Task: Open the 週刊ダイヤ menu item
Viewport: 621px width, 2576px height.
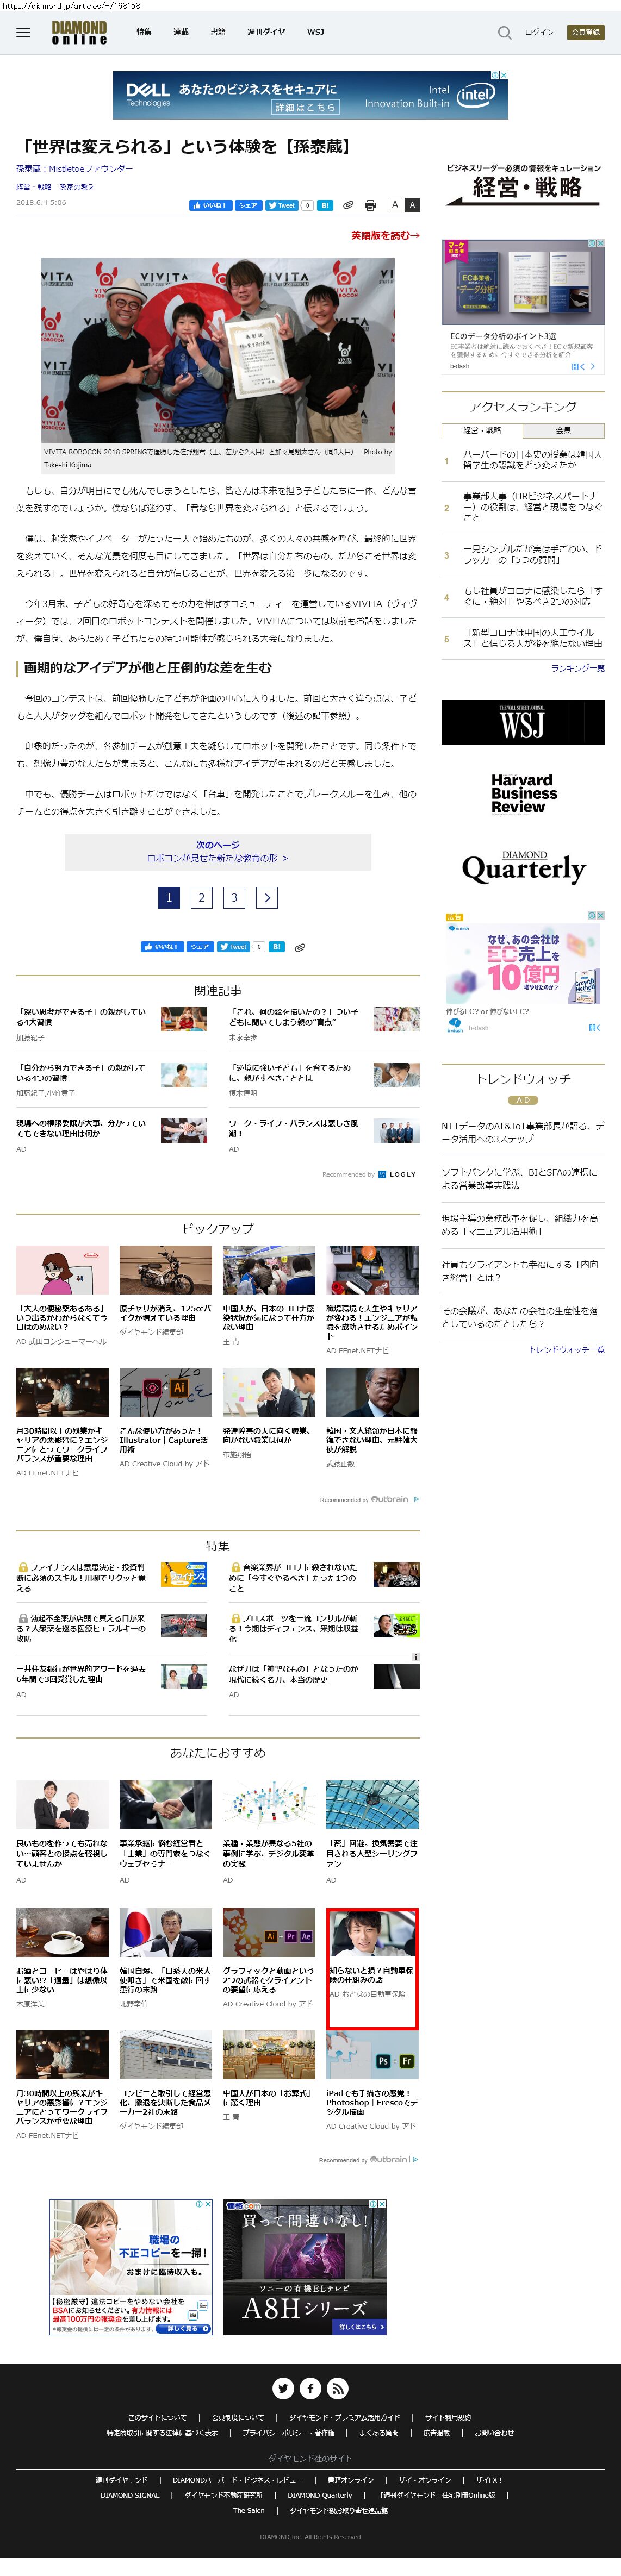Action: (x=266, y=32)
